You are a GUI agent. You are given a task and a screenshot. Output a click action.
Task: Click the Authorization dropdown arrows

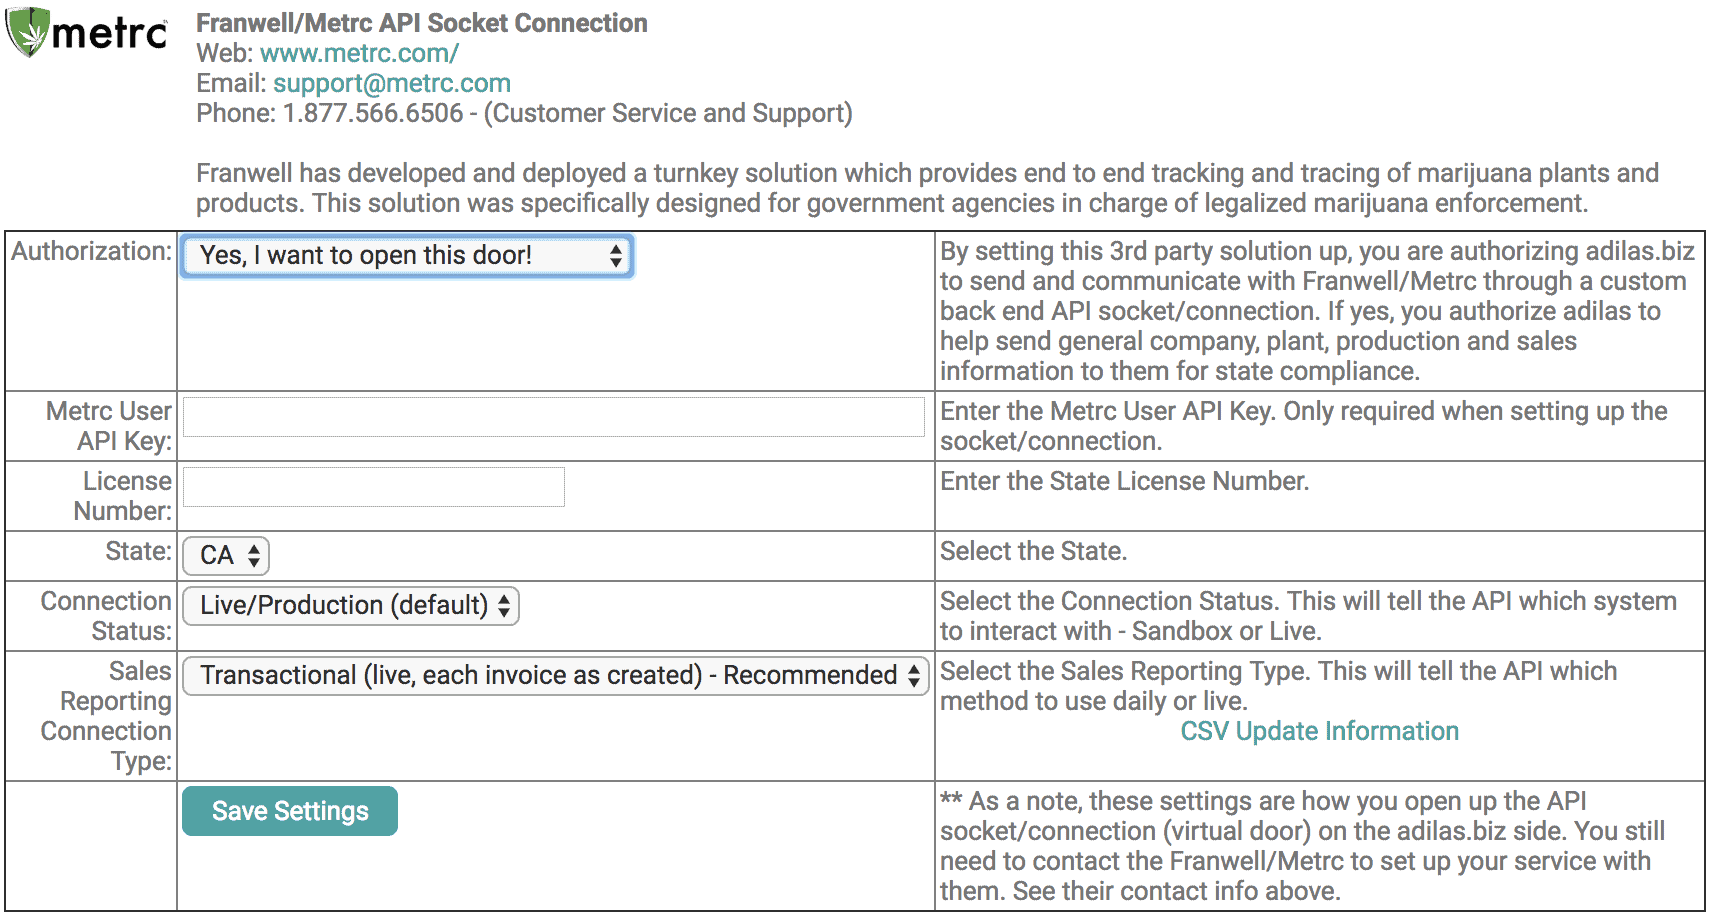click(x=616, y=256)
